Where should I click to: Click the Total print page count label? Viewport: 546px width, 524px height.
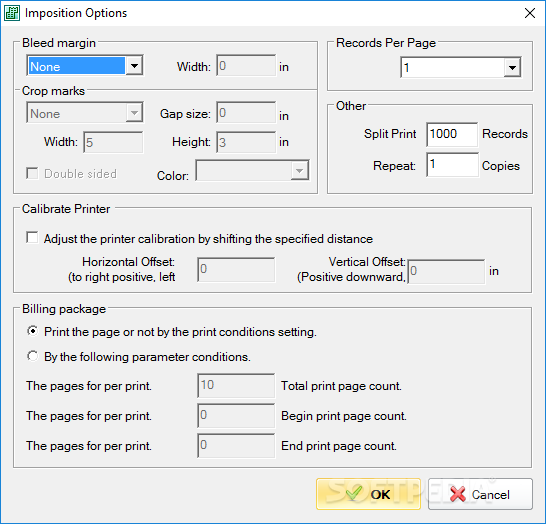click(x=341, y=386)
